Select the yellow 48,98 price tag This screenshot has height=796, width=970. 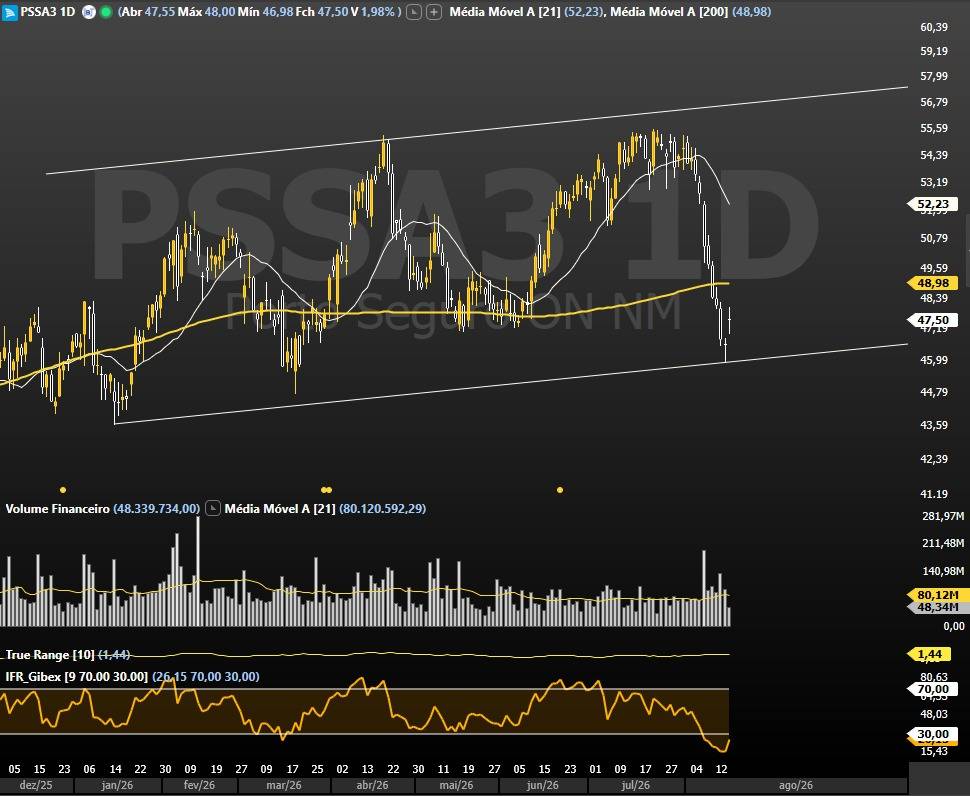932,283
